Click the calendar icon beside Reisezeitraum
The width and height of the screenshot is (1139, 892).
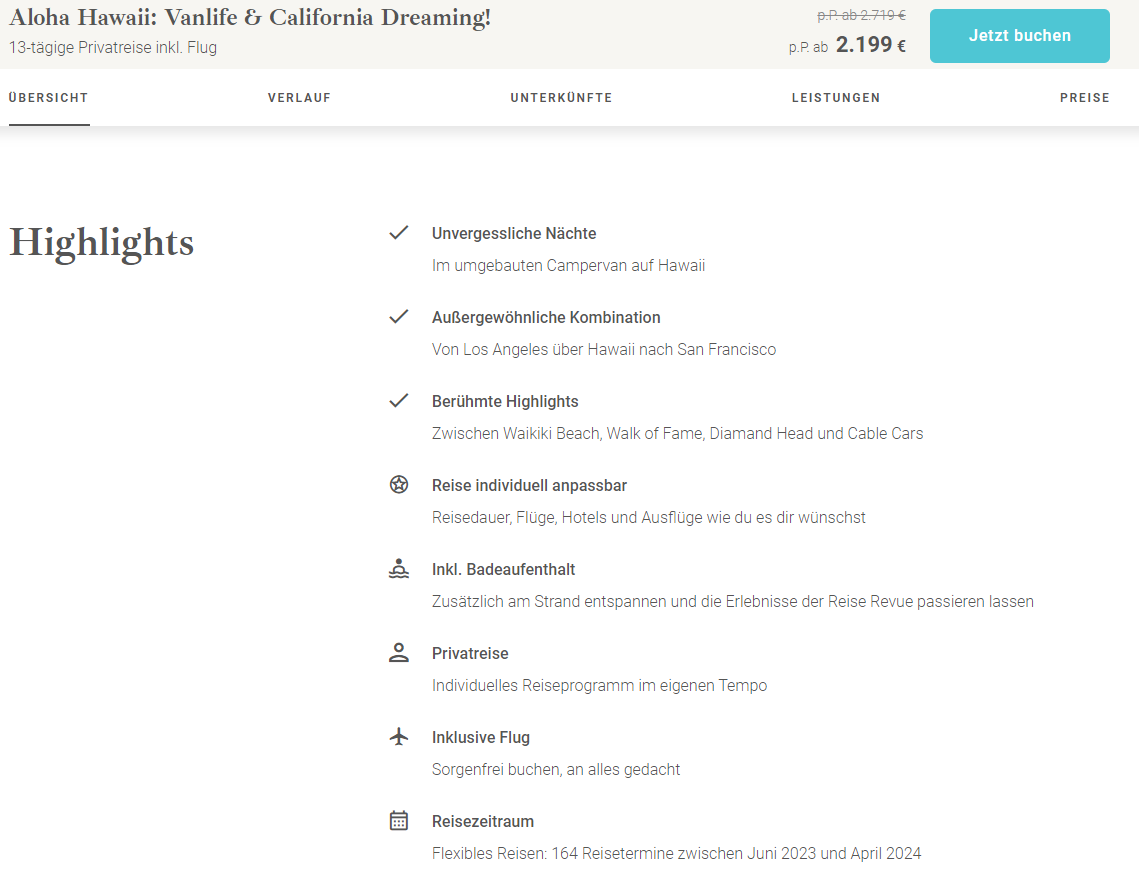click(x=399, y=821)
